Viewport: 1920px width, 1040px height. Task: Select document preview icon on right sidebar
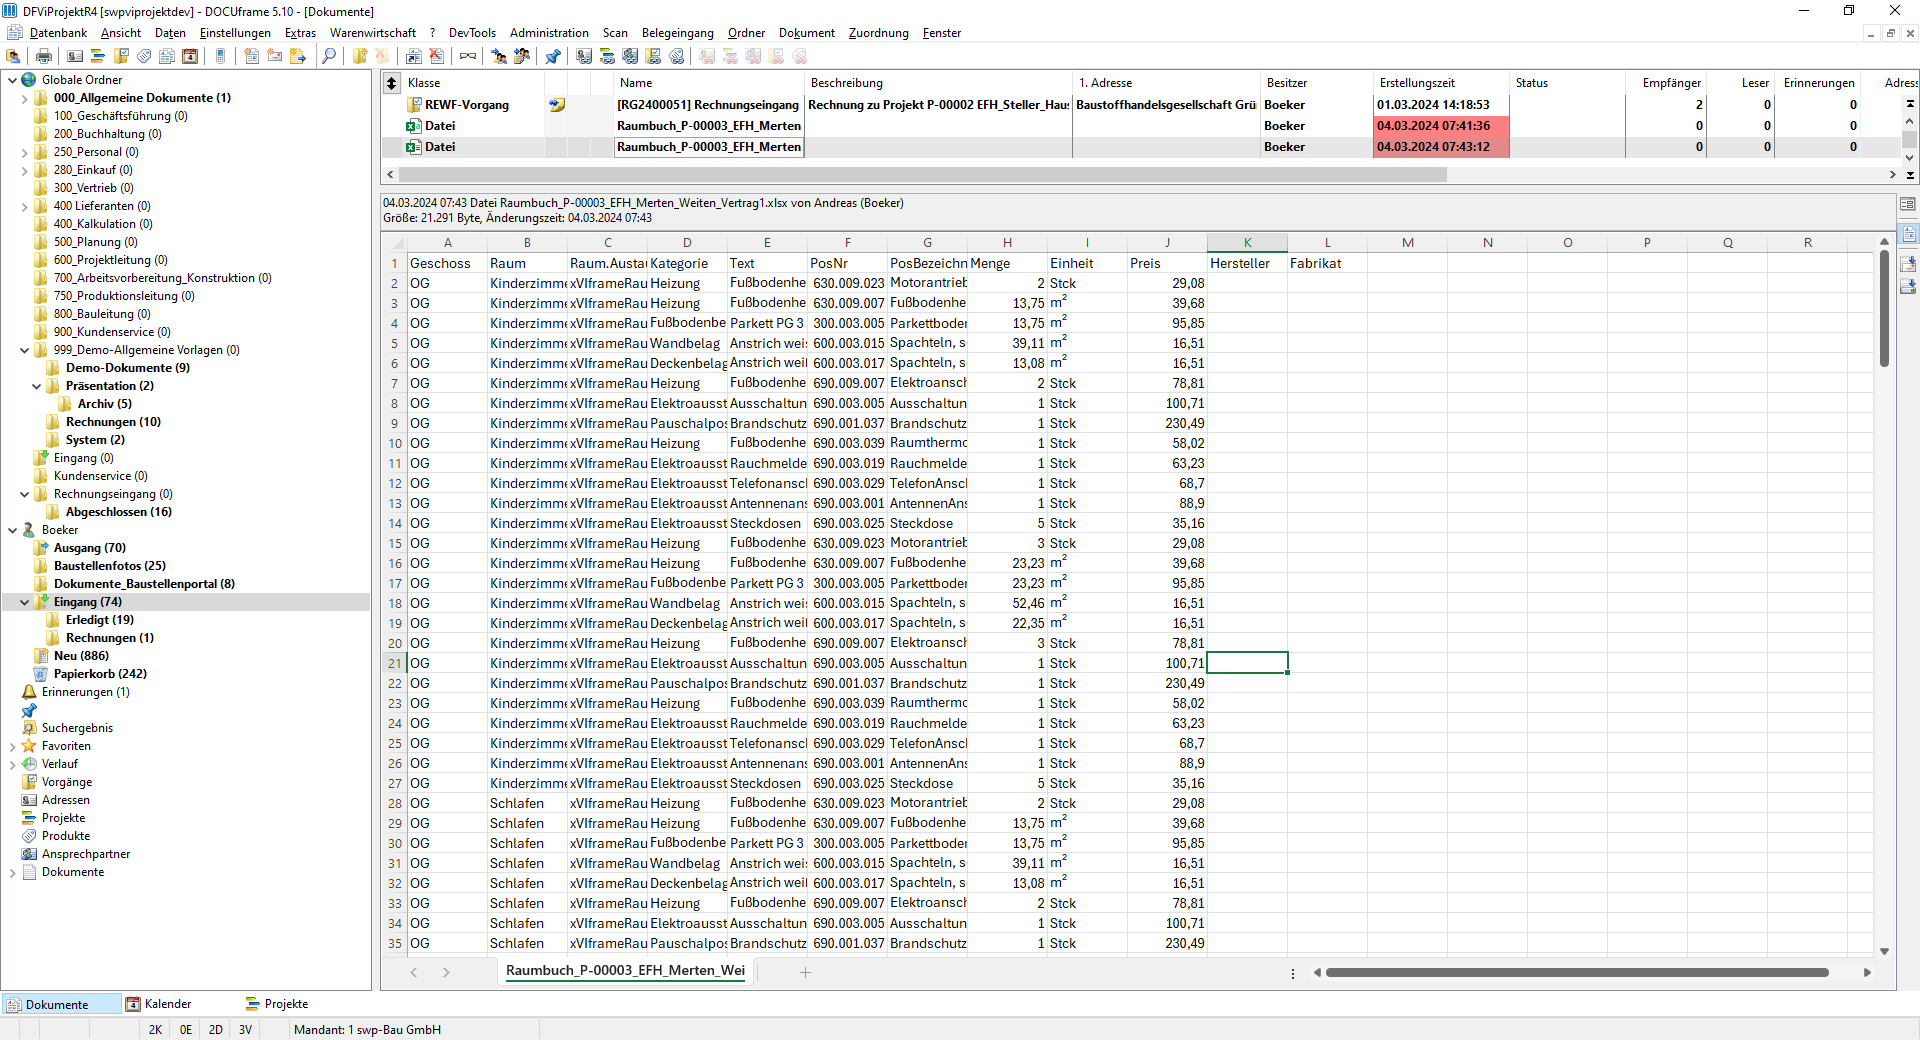pyautogui.click(x=1908, y=234)
